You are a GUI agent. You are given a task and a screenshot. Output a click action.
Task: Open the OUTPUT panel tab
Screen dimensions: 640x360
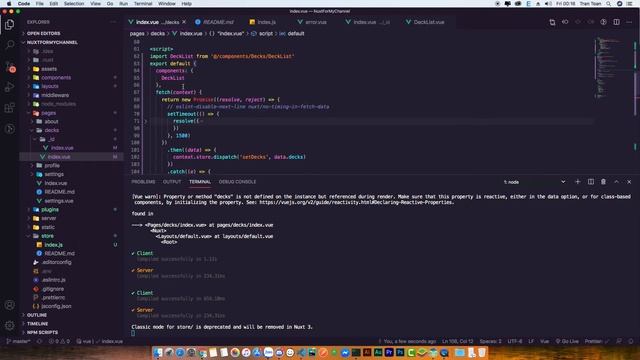click(172, 182)
